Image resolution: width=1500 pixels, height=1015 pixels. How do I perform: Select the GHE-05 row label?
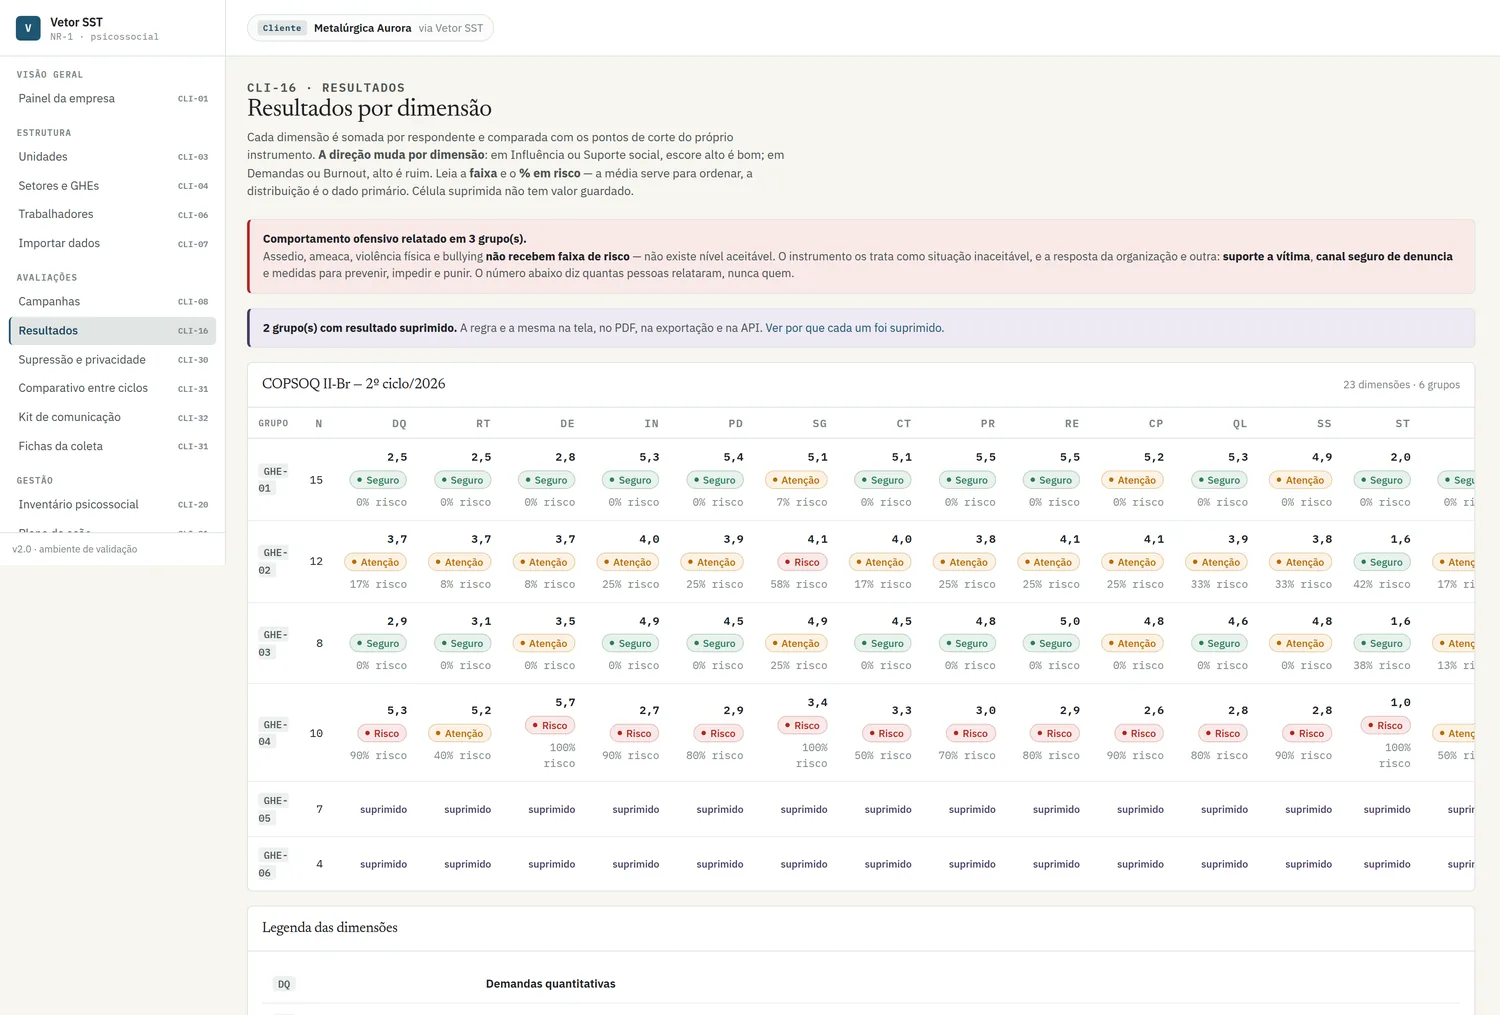[275, 809]
